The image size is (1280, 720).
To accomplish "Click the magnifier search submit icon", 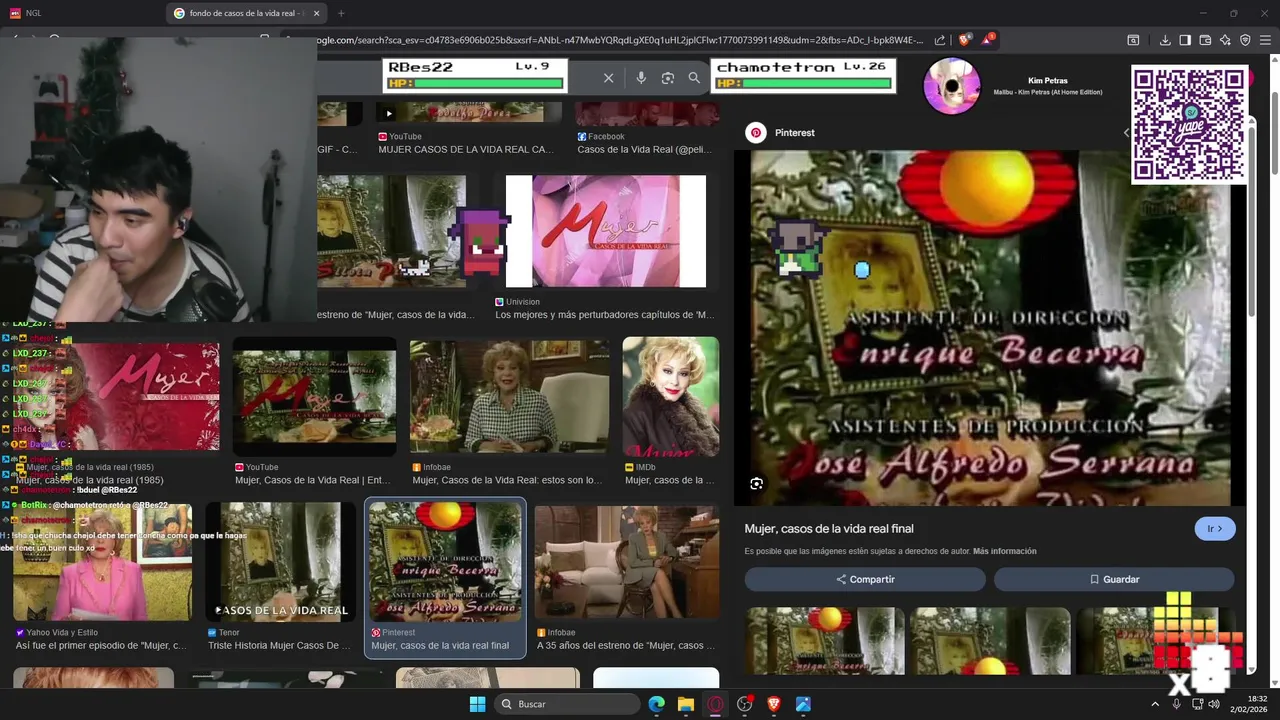I will click(x=694, y=78).
